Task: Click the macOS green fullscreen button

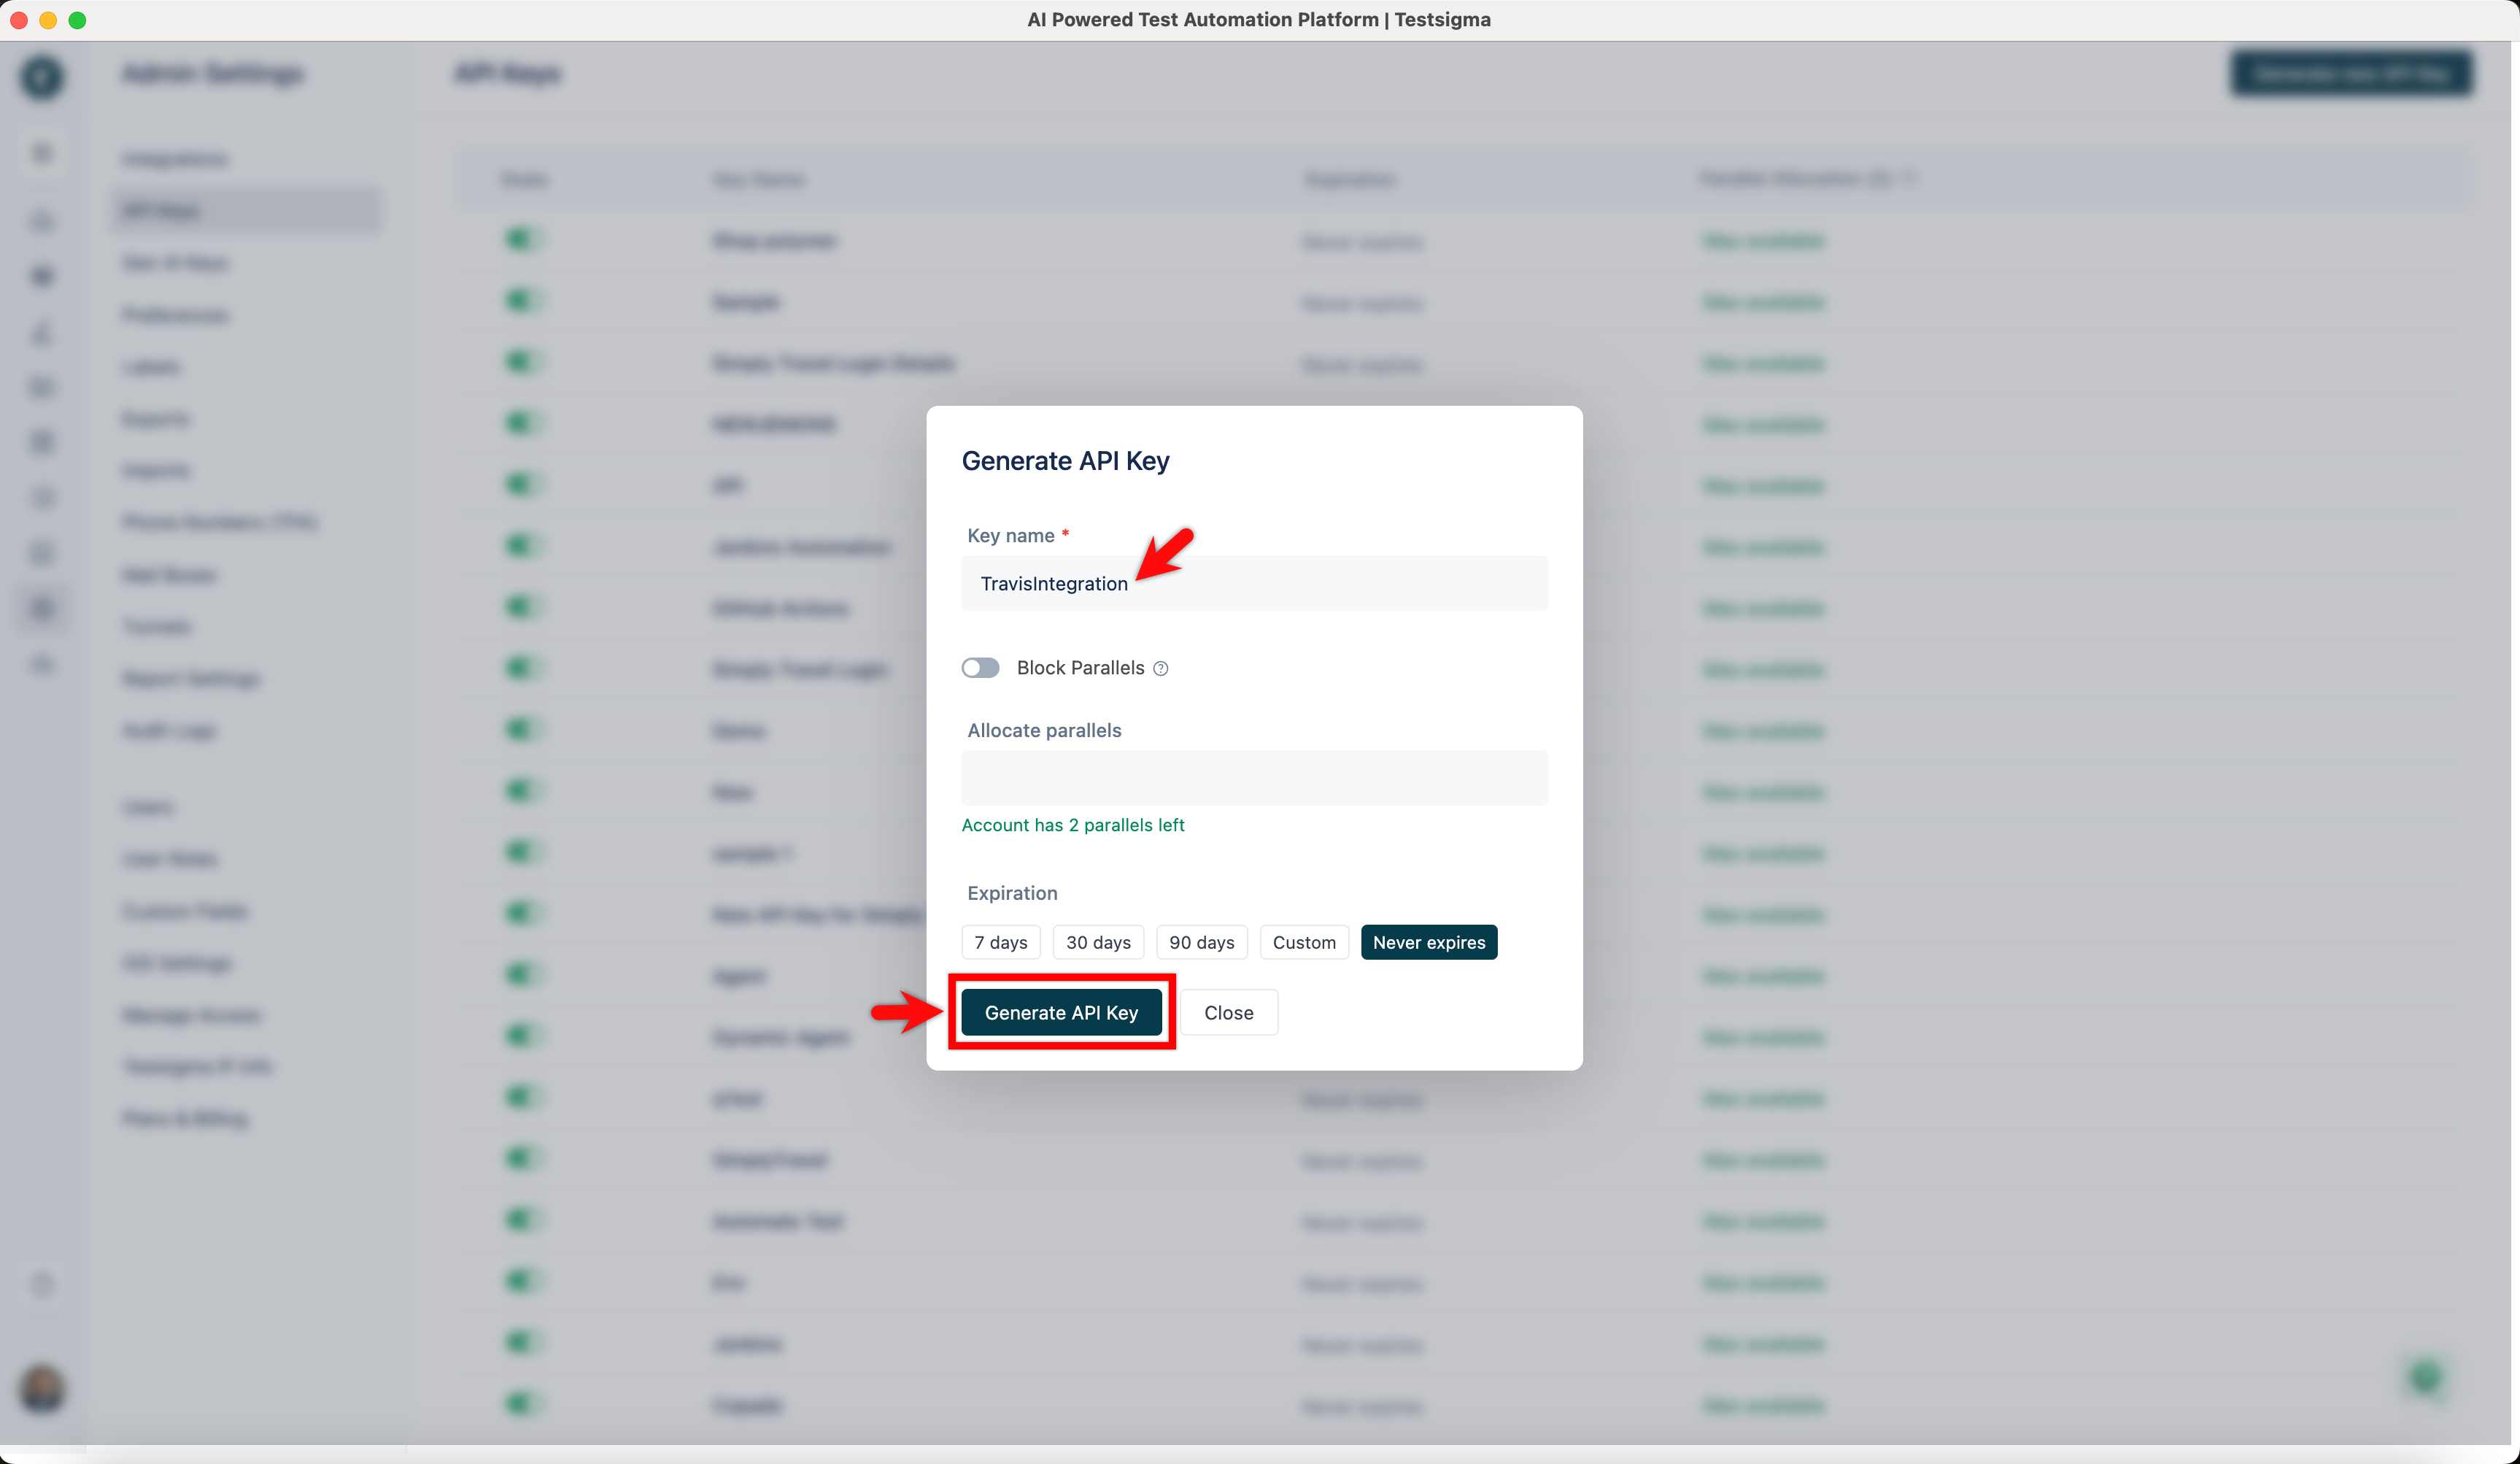Action: (77, 20)
